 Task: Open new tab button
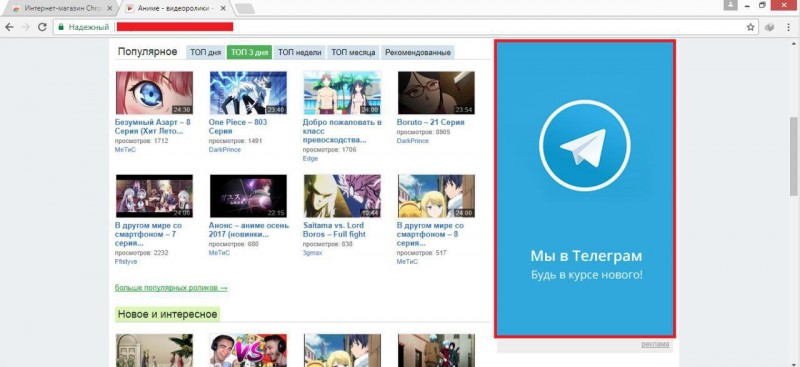pyautogui.click(x=245, y=8)
